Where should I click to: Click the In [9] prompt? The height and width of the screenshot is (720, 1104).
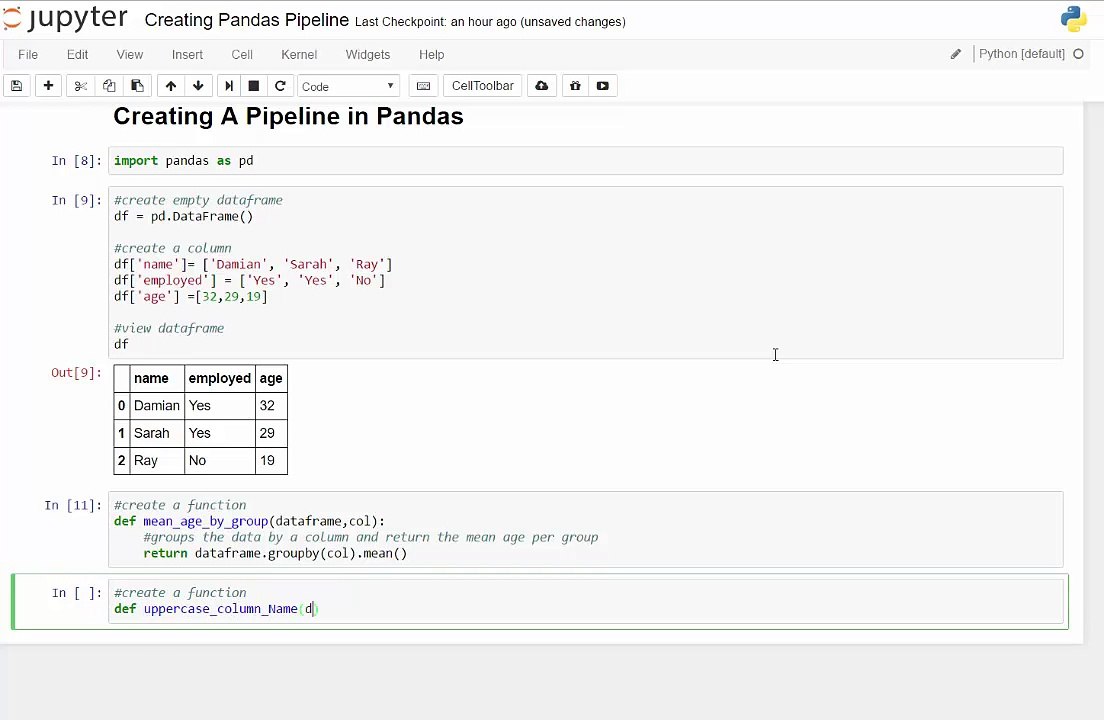(76, 201)
